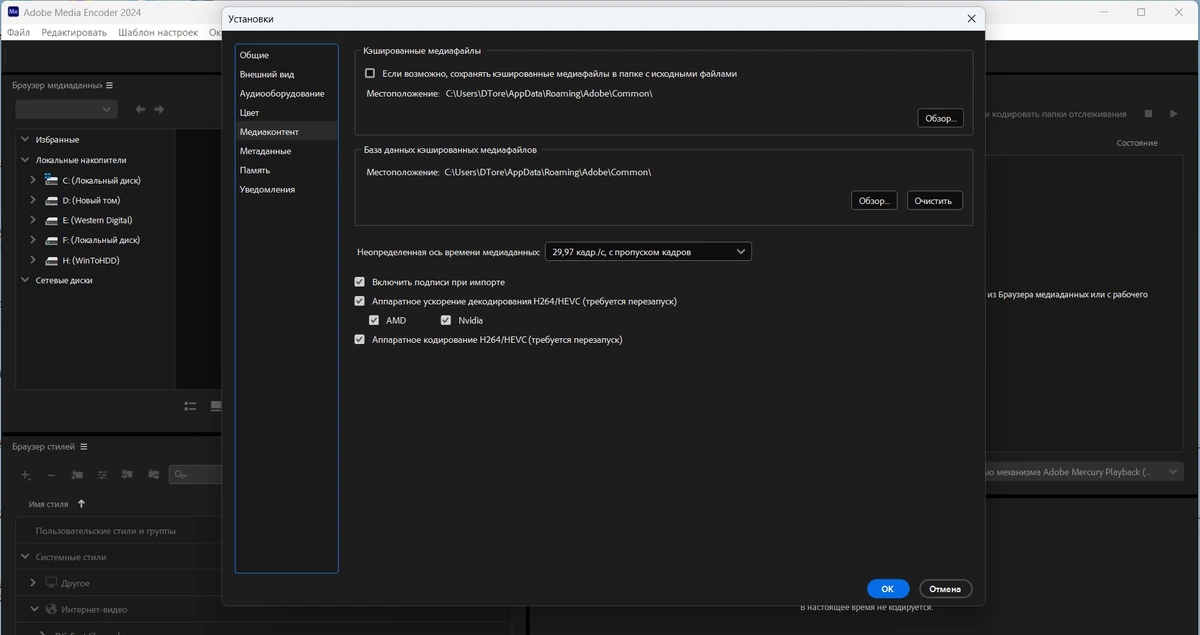The width and height of the screenshot is (1200, 635).
Task: Close the Установки dialog with X
Action: [971, 19]
